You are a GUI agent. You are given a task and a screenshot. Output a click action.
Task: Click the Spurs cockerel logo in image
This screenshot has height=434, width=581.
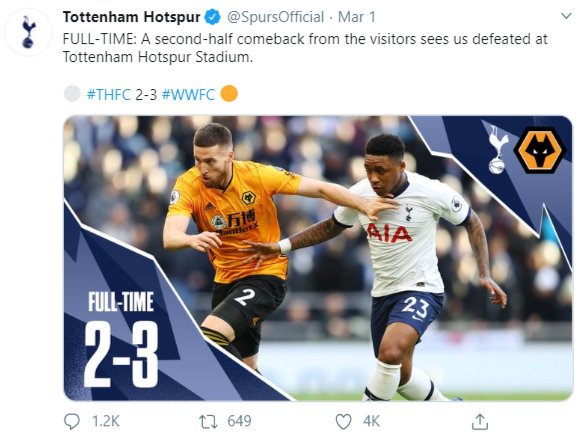(x=498, y=150)
